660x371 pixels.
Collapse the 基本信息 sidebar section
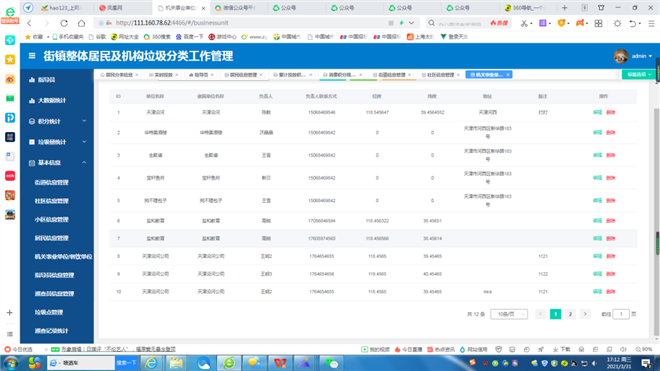pos(84,163)
